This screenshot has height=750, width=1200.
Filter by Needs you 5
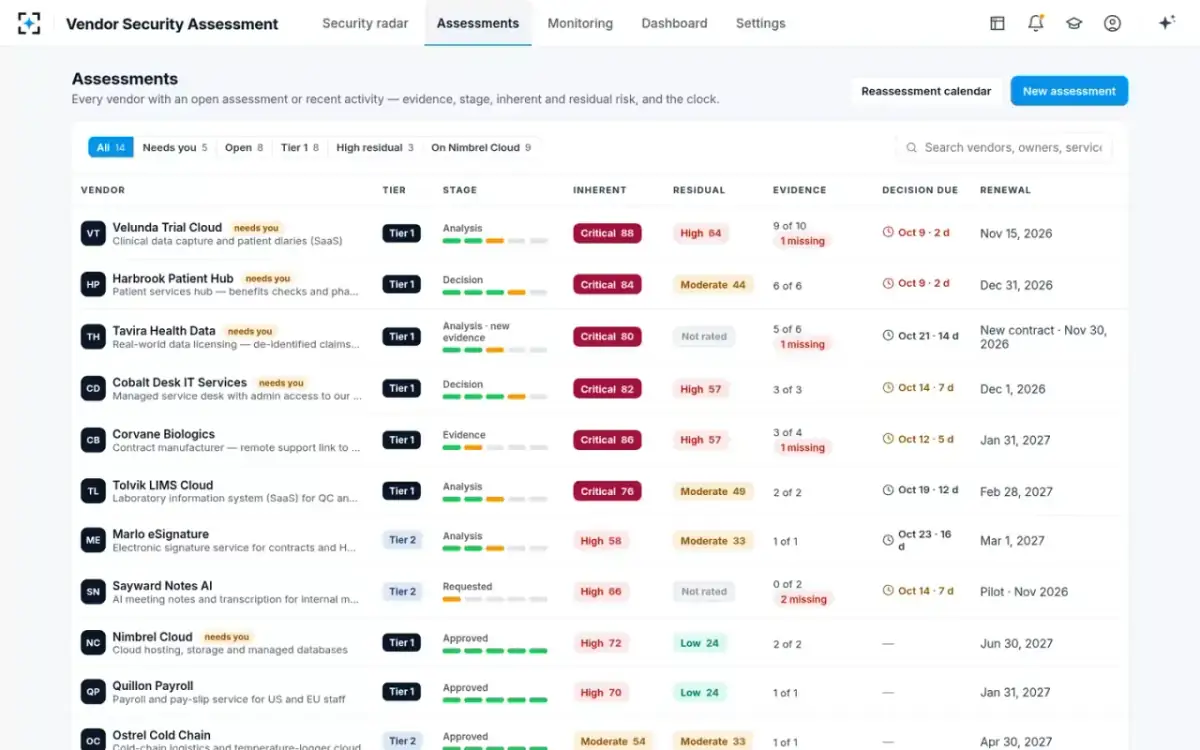point(175,147)
